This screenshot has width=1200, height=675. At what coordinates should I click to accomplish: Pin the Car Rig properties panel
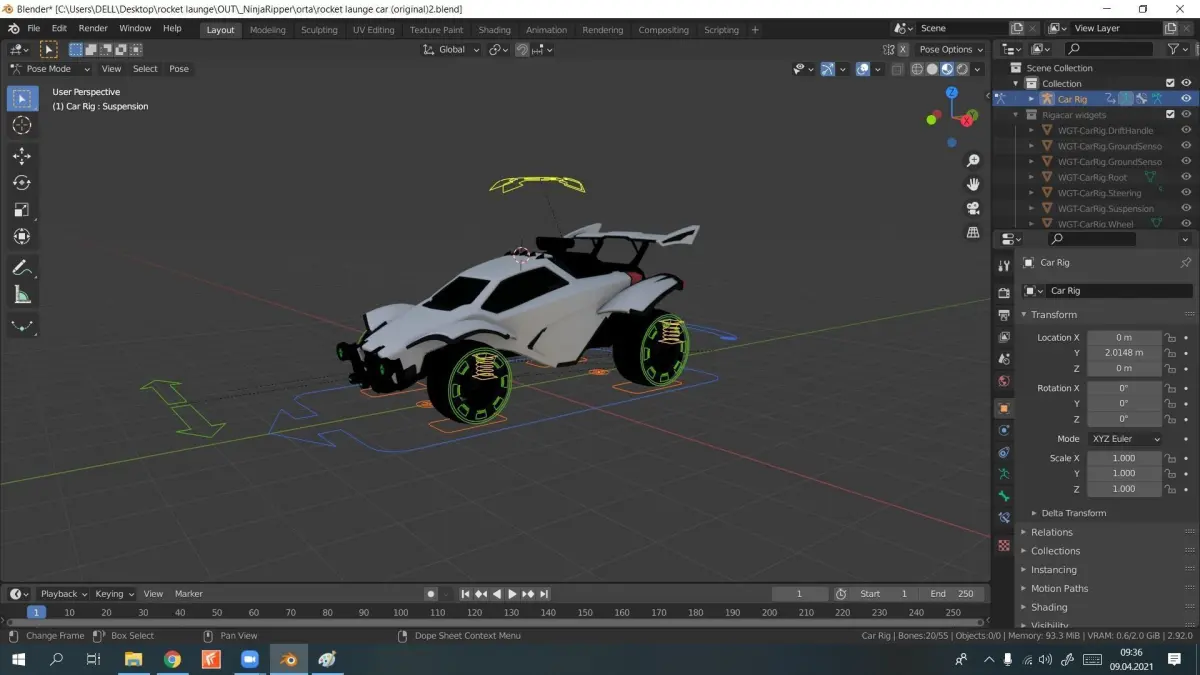coord(1185,263)
